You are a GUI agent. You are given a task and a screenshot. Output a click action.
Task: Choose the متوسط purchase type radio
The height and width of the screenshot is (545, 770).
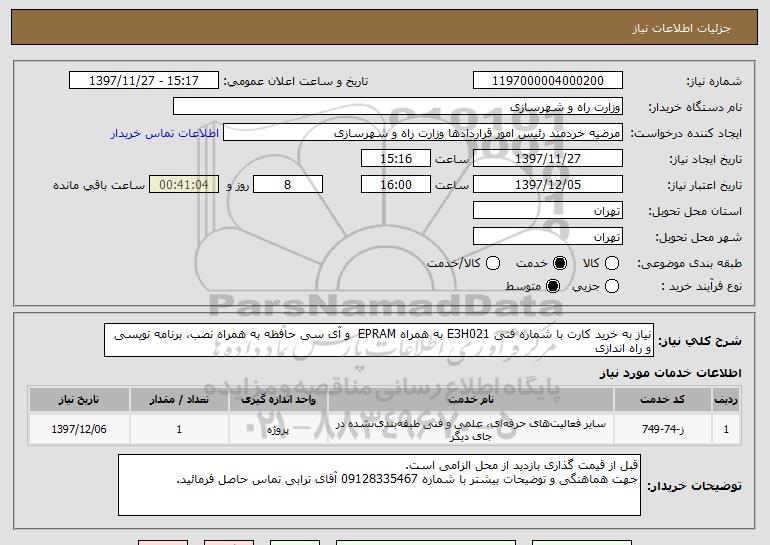(x=552, y=286)
